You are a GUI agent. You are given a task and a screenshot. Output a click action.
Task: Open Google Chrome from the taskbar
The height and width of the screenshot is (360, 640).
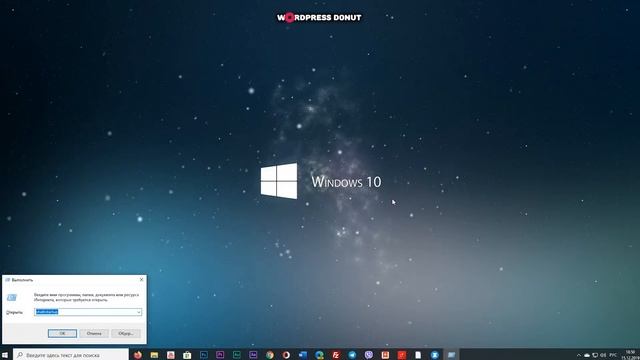click(x=270, y=355)
